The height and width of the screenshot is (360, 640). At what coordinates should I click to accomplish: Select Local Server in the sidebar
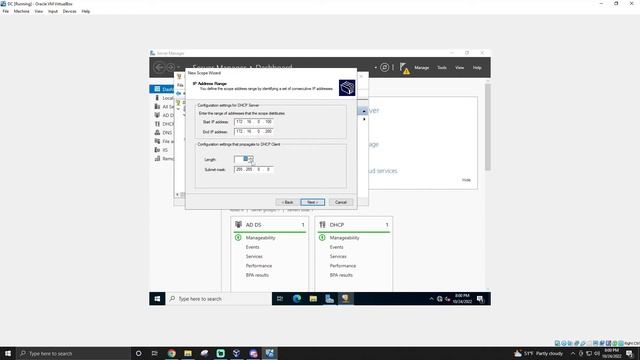click(163, 98)
